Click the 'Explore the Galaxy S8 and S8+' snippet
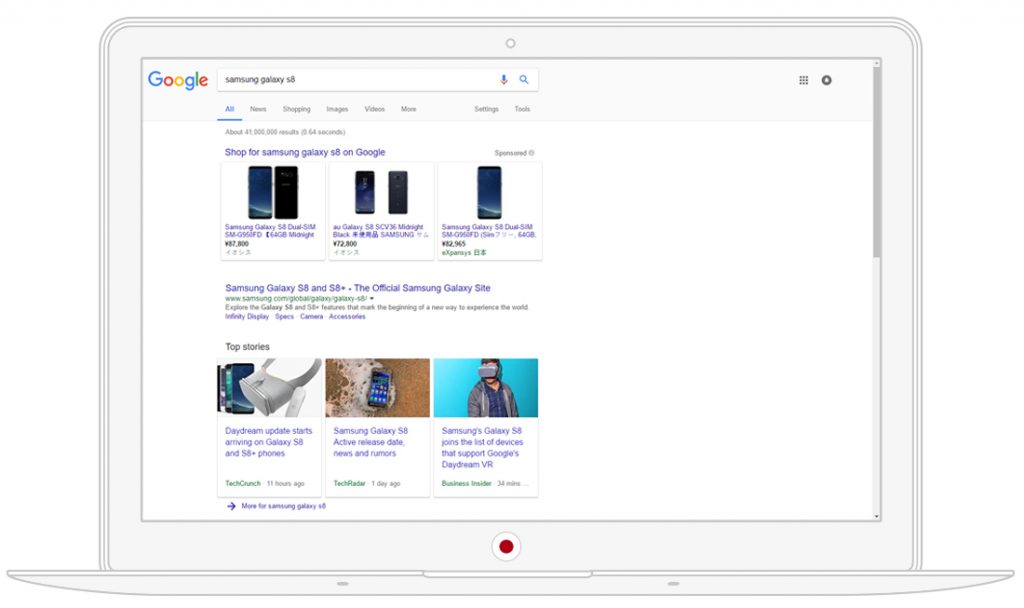The width and height of the screenshot is (1024, 608). click(x=376, y=307)
